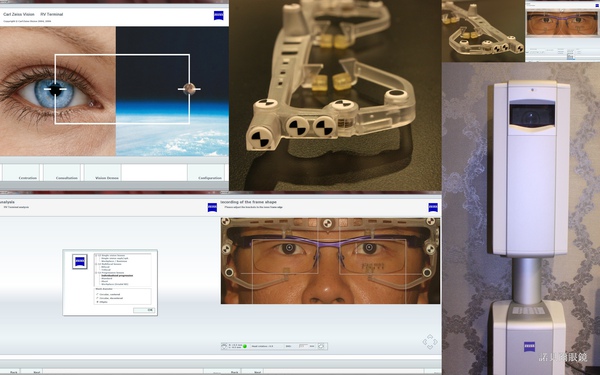This screenshot has width=600, height=375.
Task: Click OK in the lens type dialog
Action: pos(144,310)
